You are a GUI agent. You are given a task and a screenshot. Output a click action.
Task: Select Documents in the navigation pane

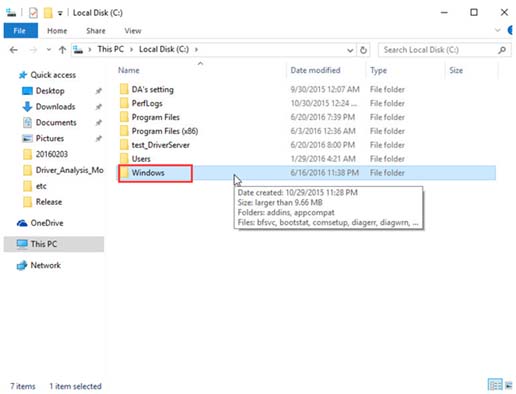pos(56,123)
